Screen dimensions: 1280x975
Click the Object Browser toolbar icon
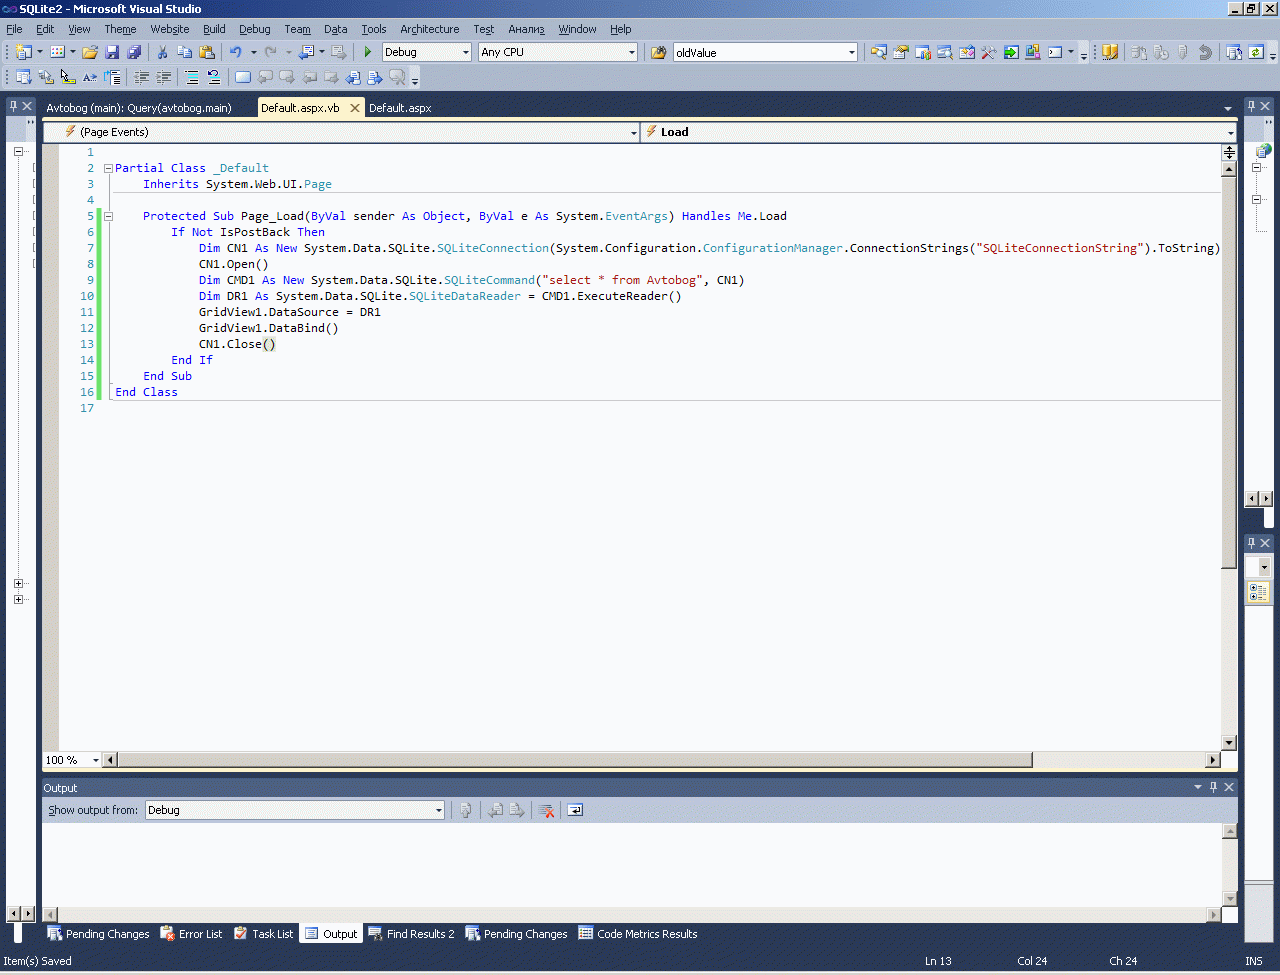pos(945,52)
